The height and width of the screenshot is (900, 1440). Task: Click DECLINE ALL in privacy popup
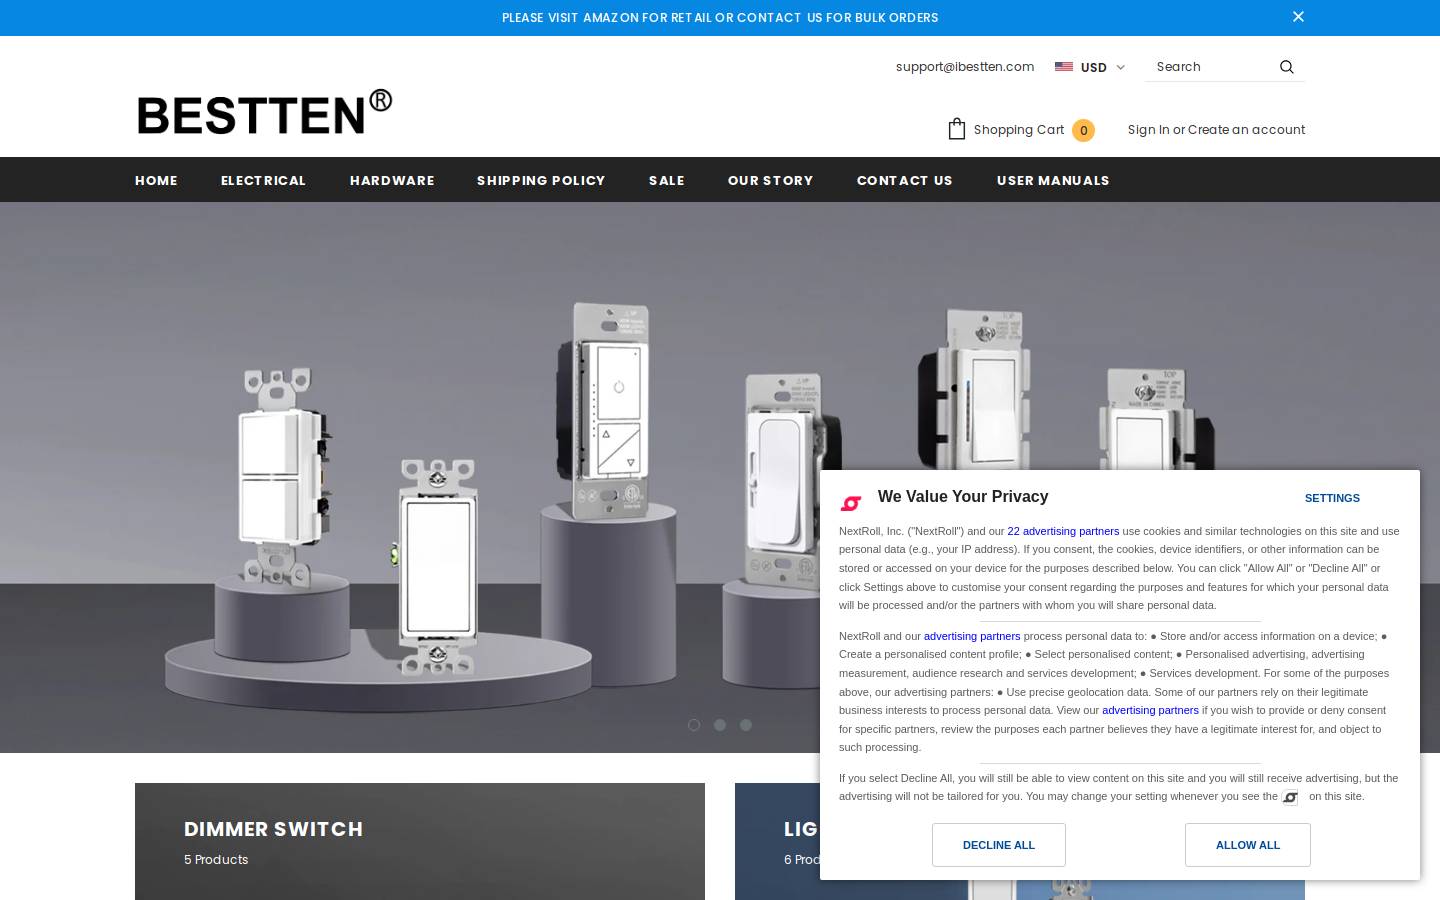tap(999, 845)
